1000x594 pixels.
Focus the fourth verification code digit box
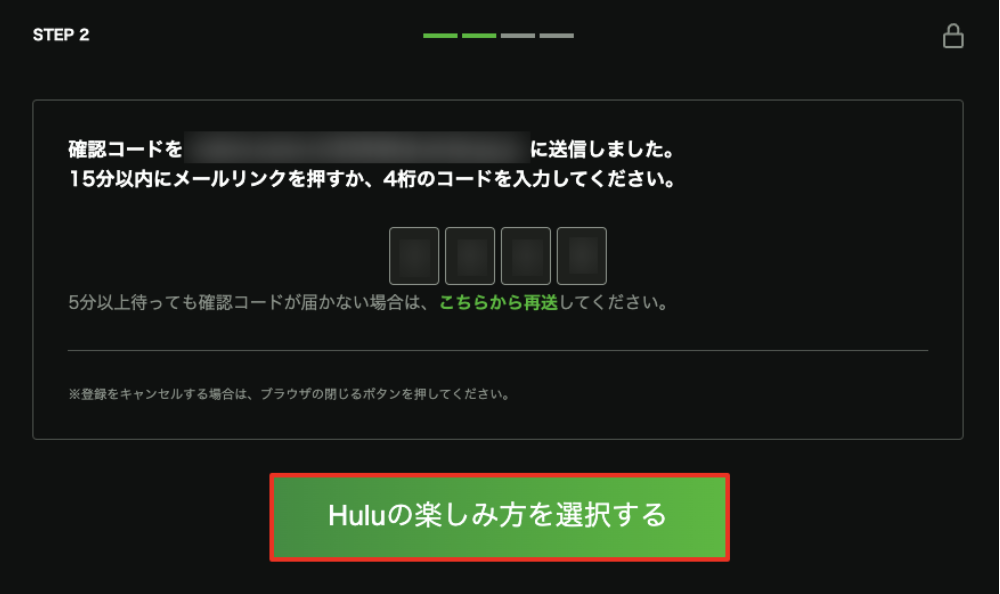pyautogui.click(x=582, y=256)
